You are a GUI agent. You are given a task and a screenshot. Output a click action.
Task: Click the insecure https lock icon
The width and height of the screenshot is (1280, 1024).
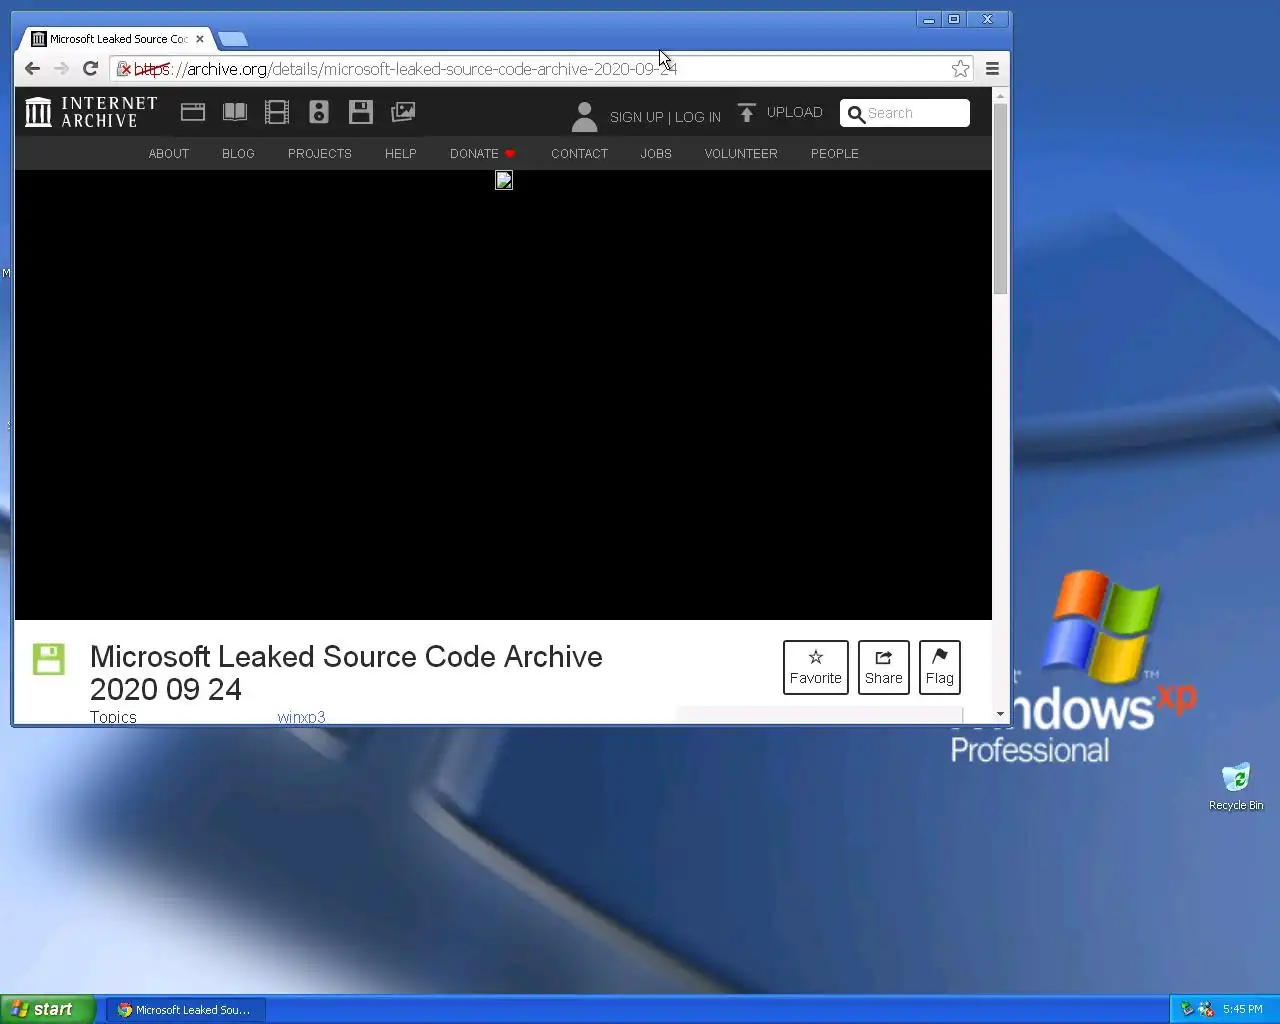[x=125, y=69]
